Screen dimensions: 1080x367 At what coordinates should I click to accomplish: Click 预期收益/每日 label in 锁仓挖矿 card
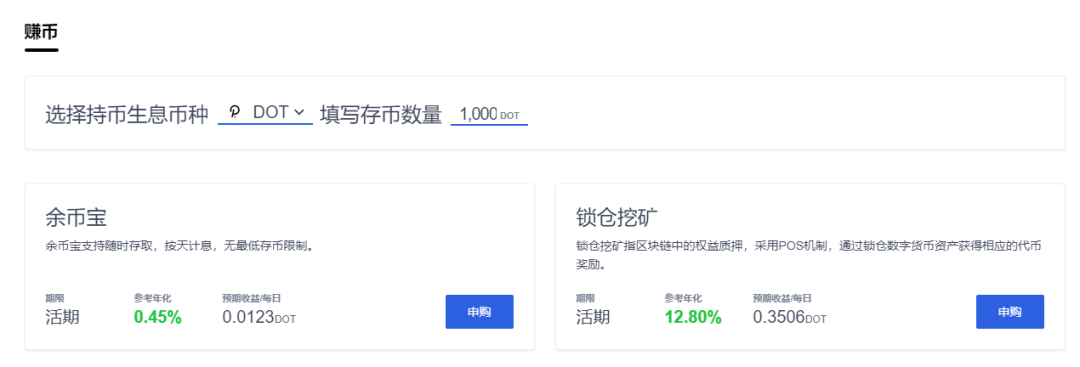click(782, 298)
